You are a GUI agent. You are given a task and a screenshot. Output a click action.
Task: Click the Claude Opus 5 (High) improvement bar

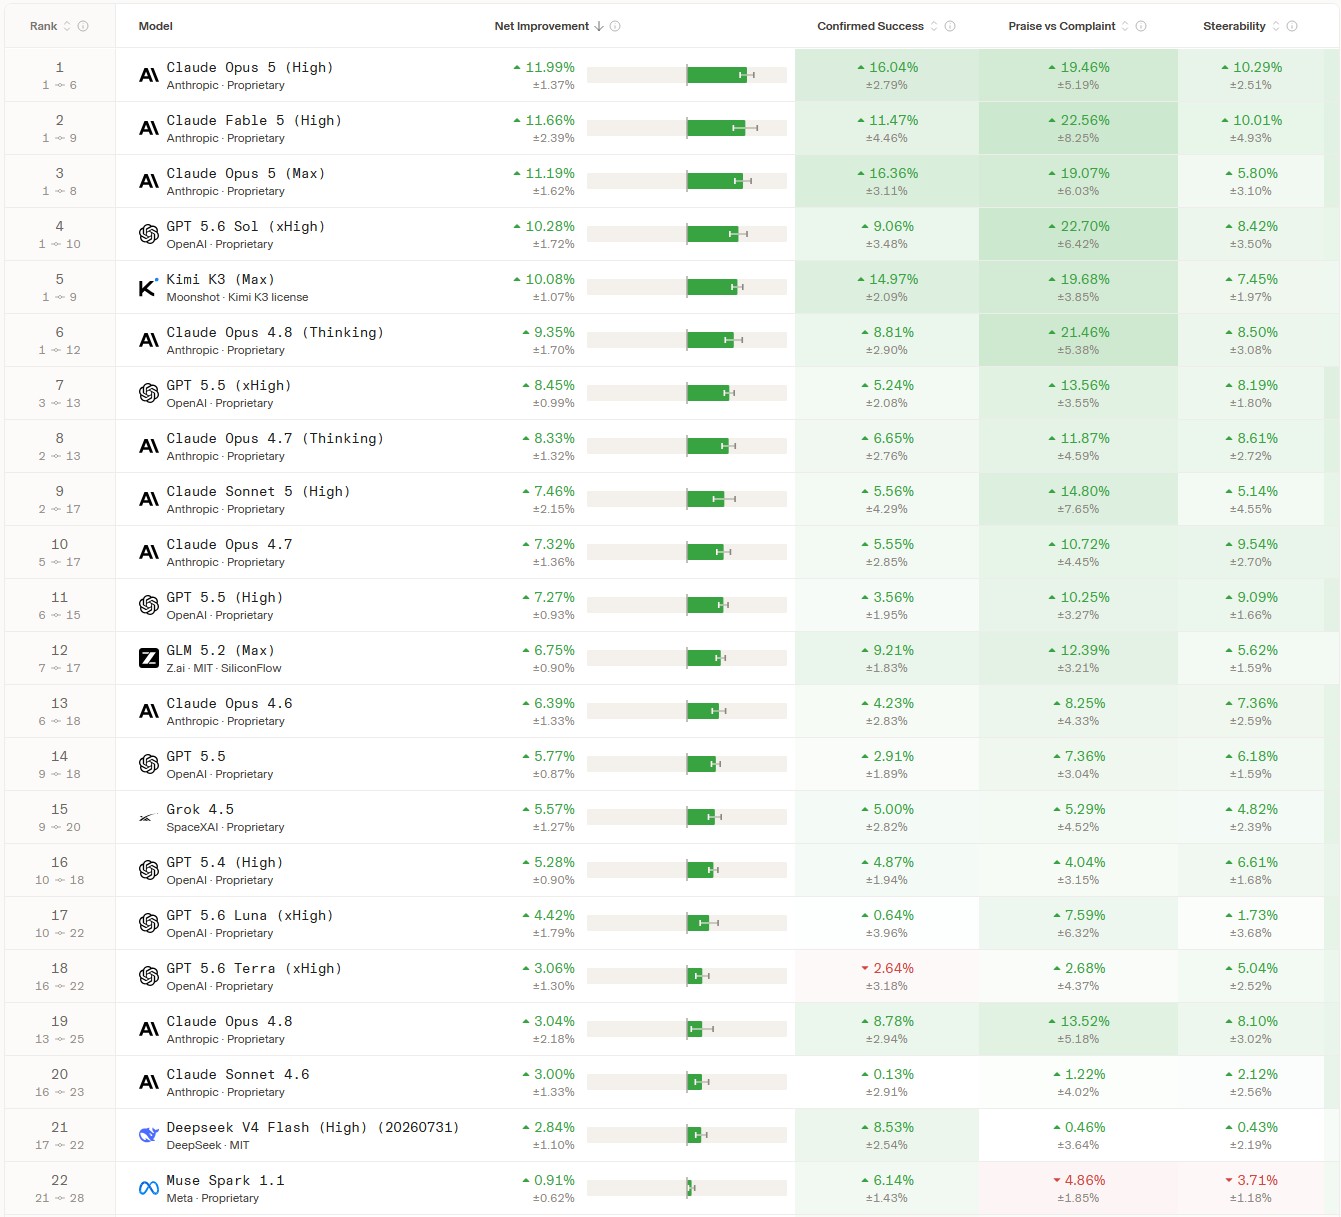(687, 75)
